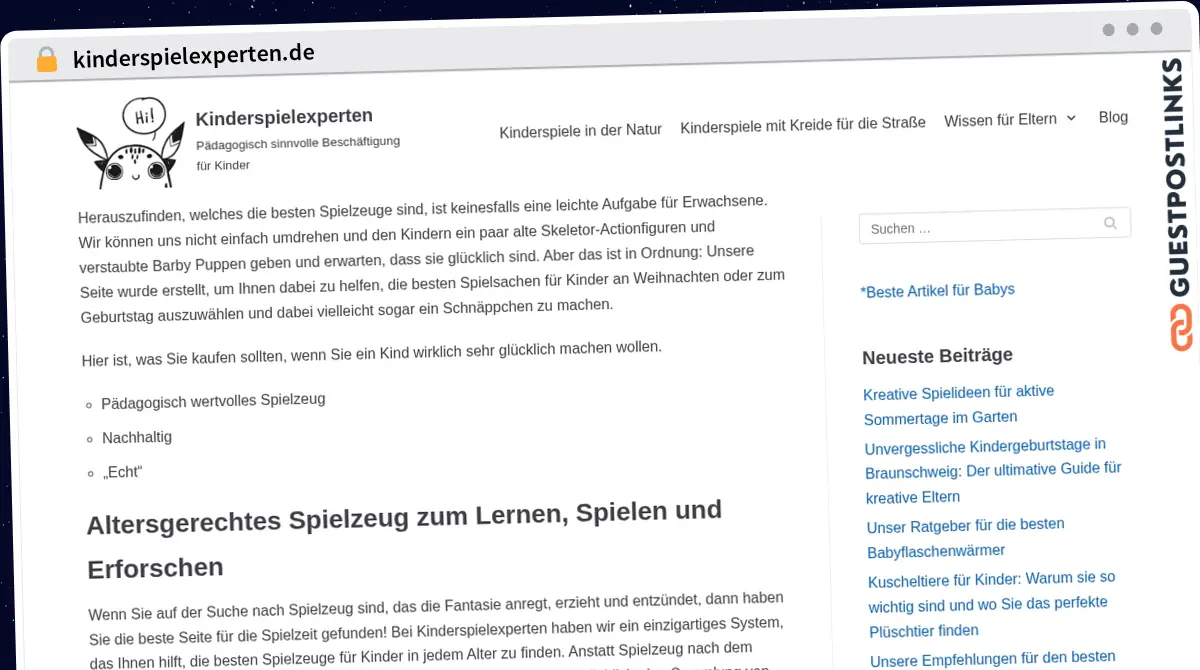Viewport: 1200px width, 670px height.
Task: Click the Kinderspielexperten mascot logo
Action: (x=131, y=143)
